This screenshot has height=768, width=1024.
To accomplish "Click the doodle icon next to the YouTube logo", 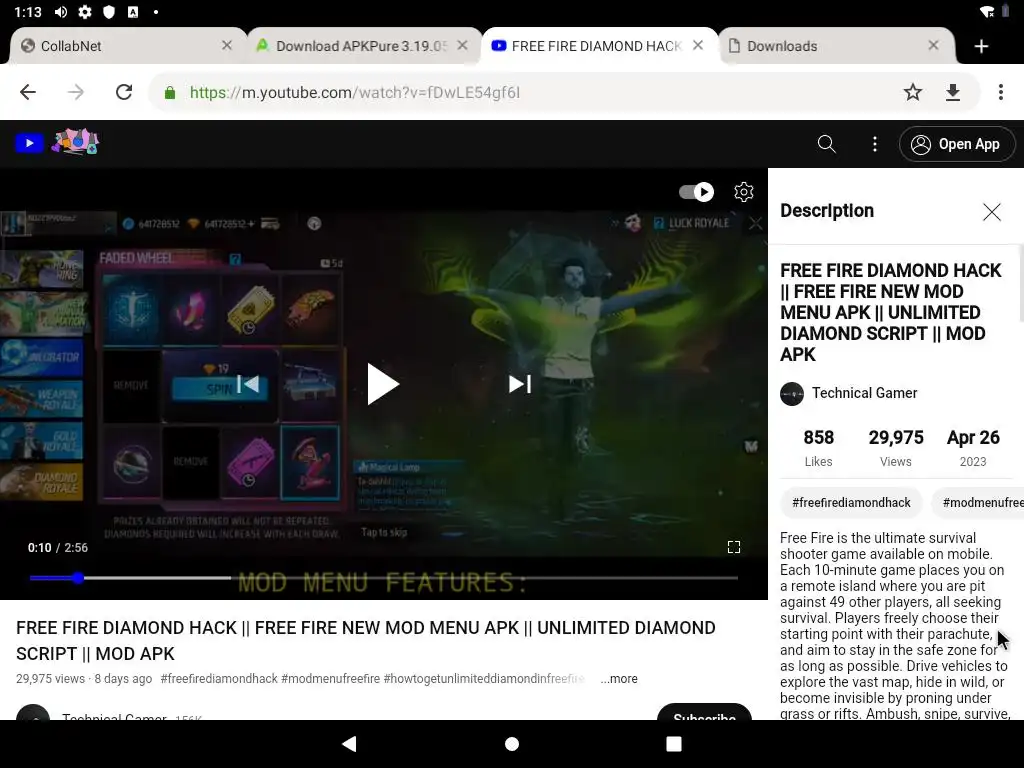I will pyautogui.click(x=75, y=141).
